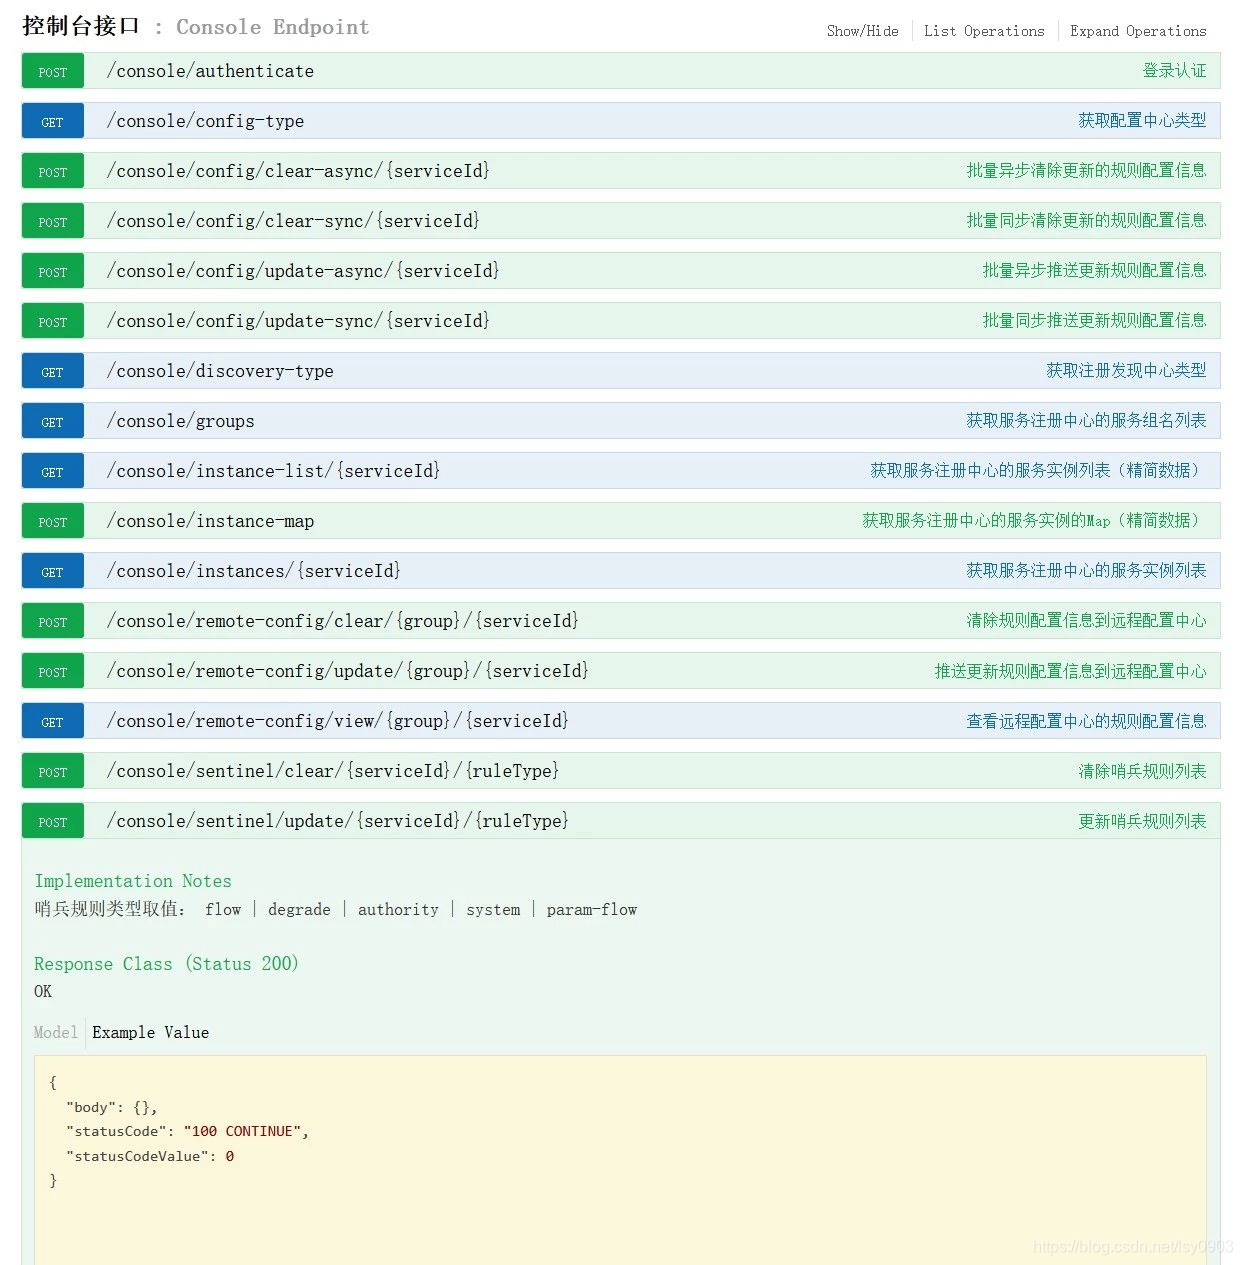Click POST badge for sentinel/clear row
Image resolution: width=1243 pixels, height=1265 pixels.
point(52,772)
